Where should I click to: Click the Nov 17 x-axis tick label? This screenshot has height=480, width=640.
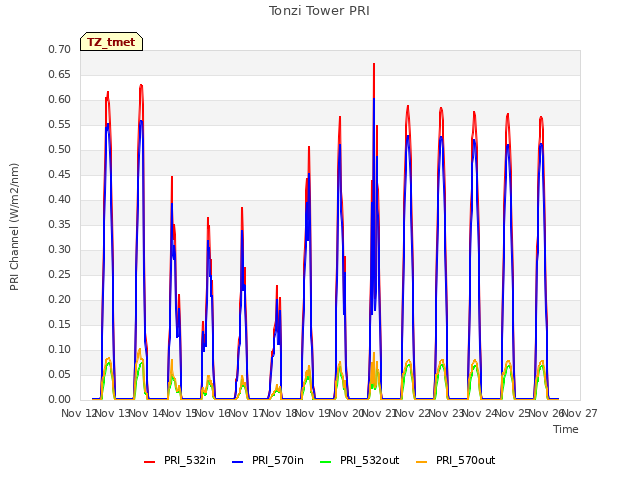[247, 413]
